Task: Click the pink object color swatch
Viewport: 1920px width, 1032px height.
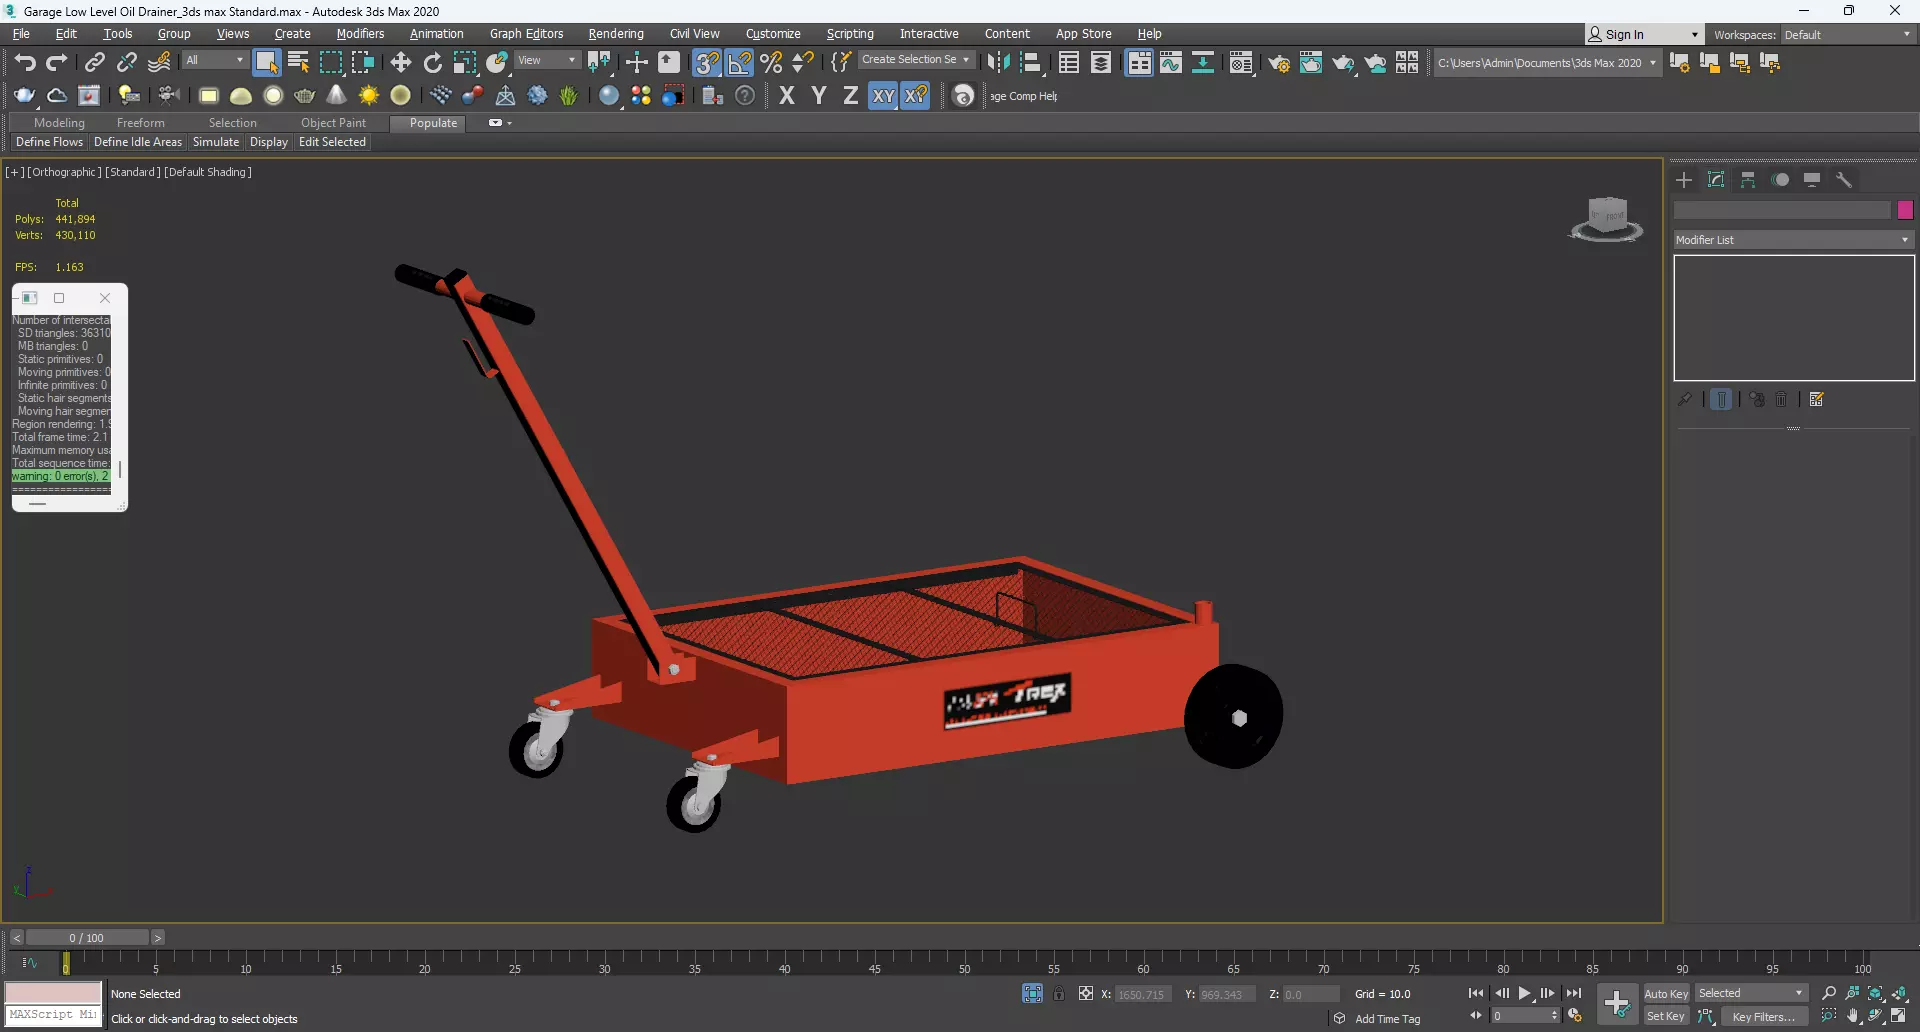Action: 1905,210
